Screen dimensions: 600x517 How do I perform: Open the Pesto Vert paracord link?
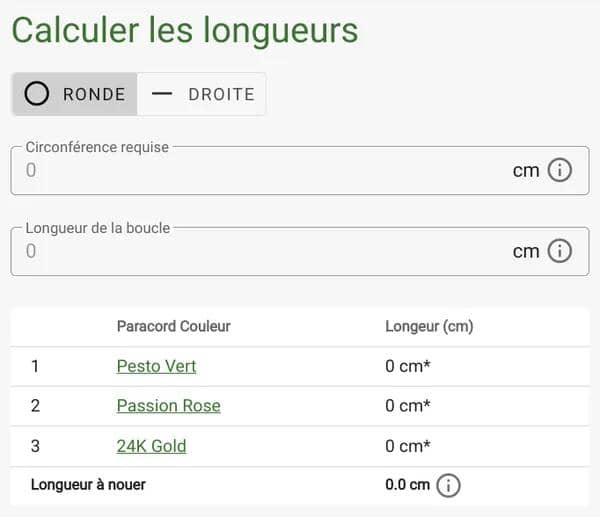156,366
